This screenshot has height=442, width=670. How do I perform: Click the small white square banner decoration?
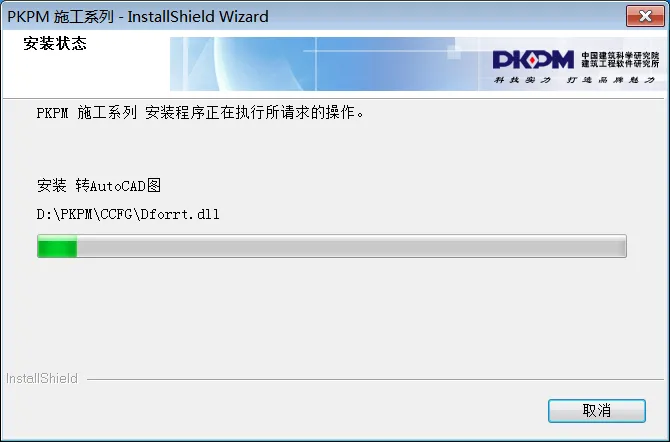pos(454,53)
